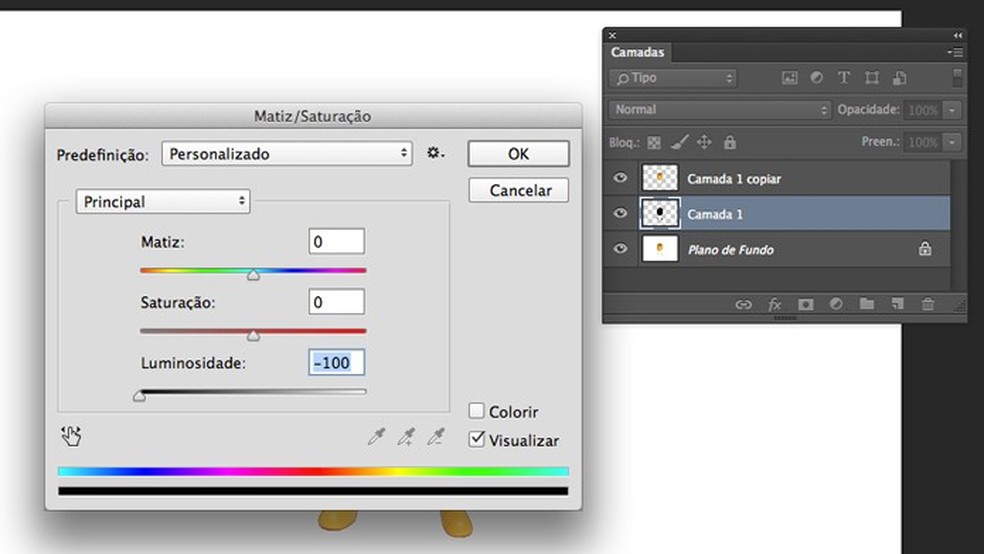Open the Preen. fill dropdown arrow
The image size is (984, 554).
[952, 142]
